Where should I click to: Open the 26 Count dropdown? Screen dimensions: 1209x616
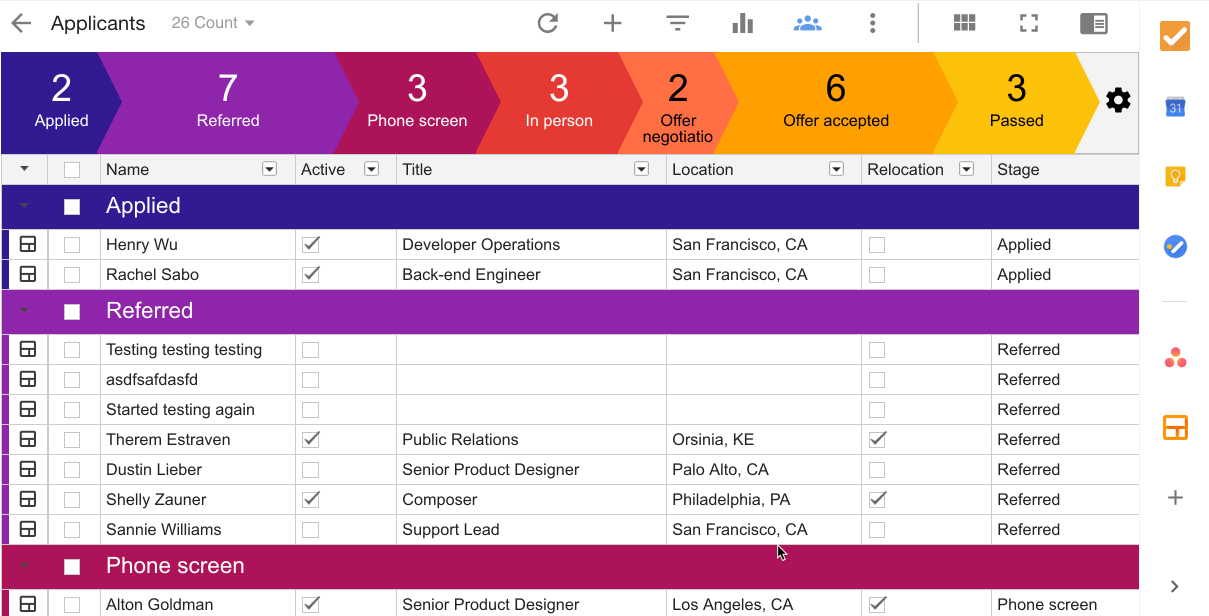(212, 22)
